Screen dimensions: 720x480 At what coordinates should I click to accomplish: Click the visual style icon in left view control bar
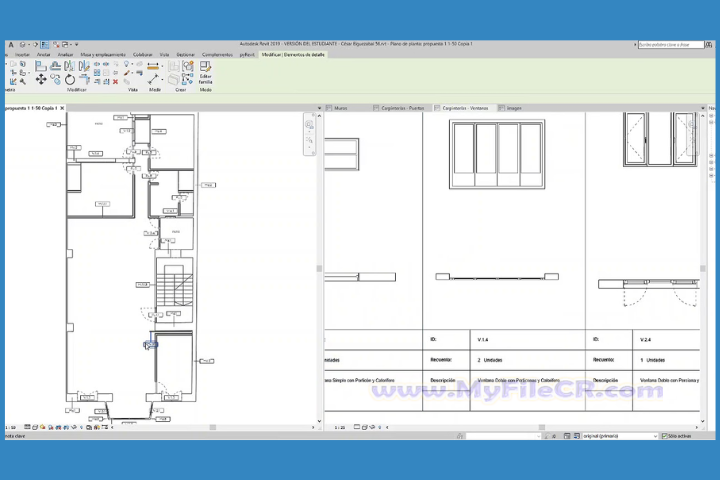[x=35, y=427]
